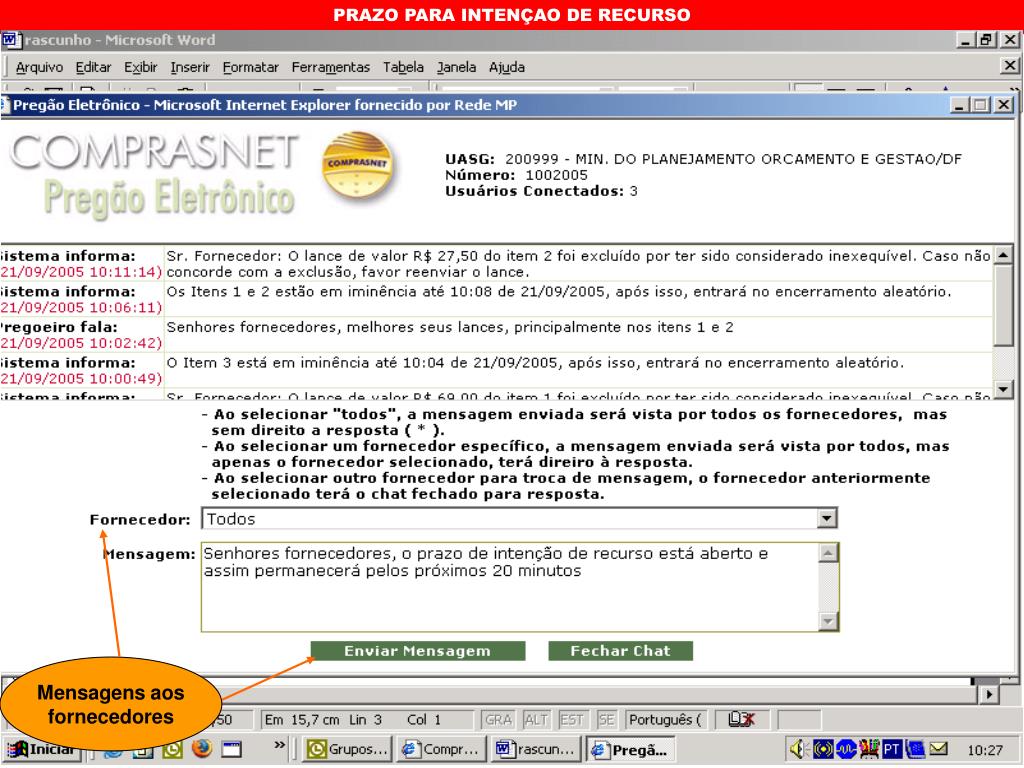This screenshot has width=1024, height=768.
Task: Click the UASG 200999 header text
Action: tap(703, 159)
